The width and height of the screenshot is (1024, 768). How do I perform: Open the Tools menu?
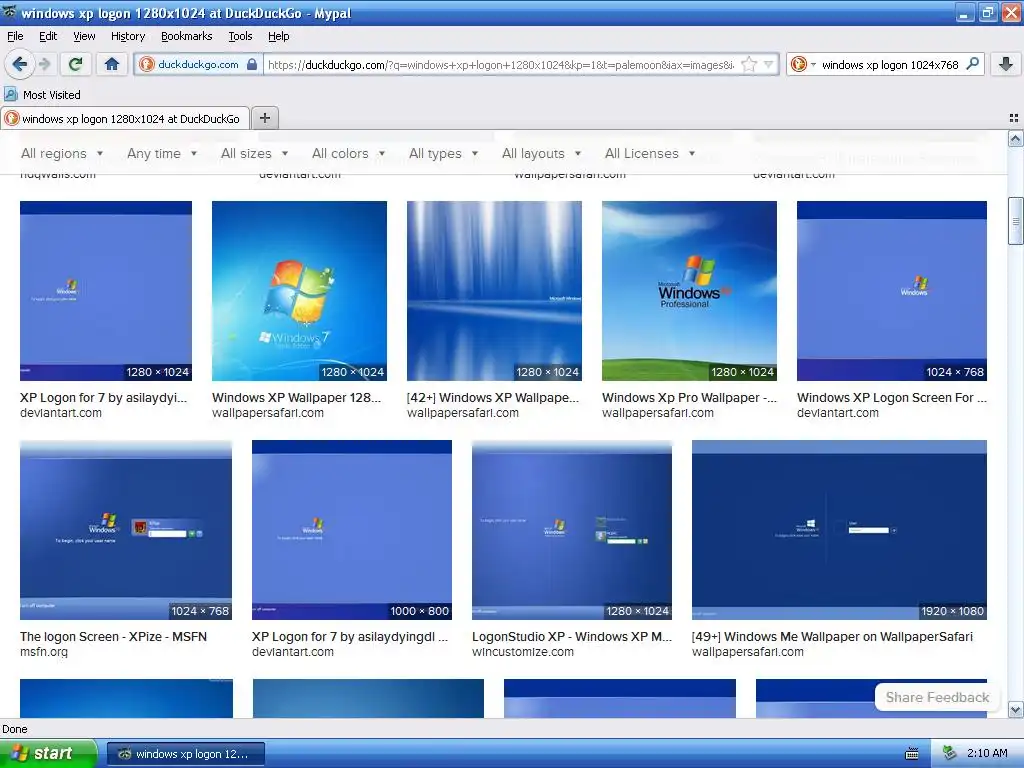tap(240, 36)
